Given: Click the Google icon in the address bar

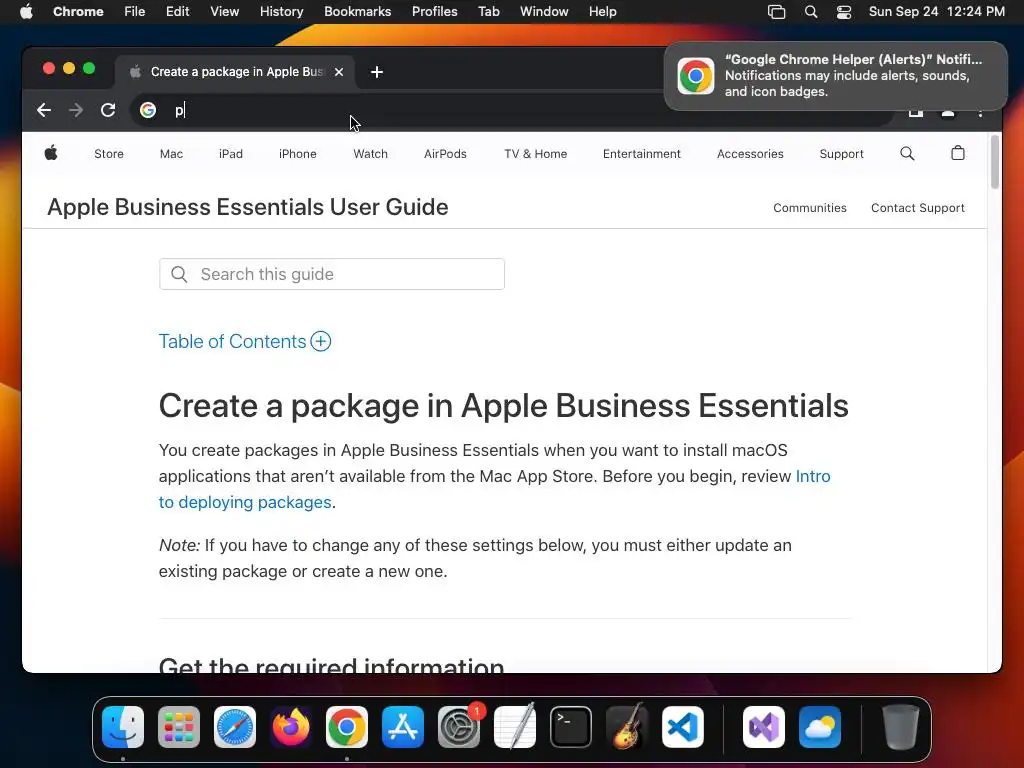Looking at the screenshot, I should coord(148,110).
